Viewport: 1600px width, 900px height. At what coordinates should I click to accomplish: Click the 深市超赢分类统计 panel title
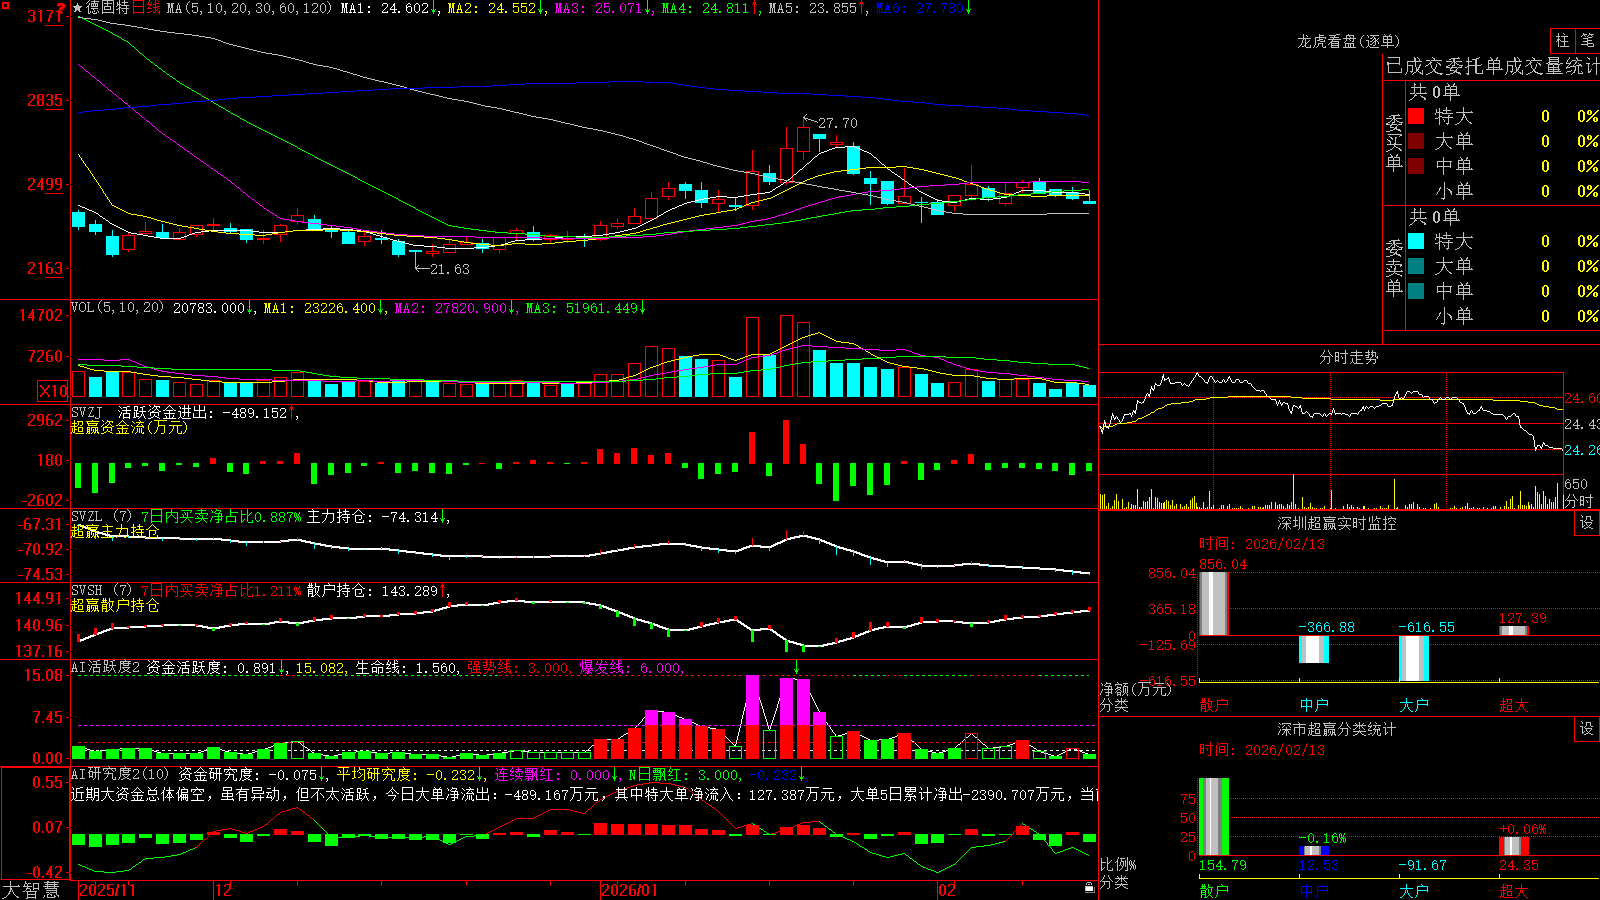click(x=1336, y=729)
